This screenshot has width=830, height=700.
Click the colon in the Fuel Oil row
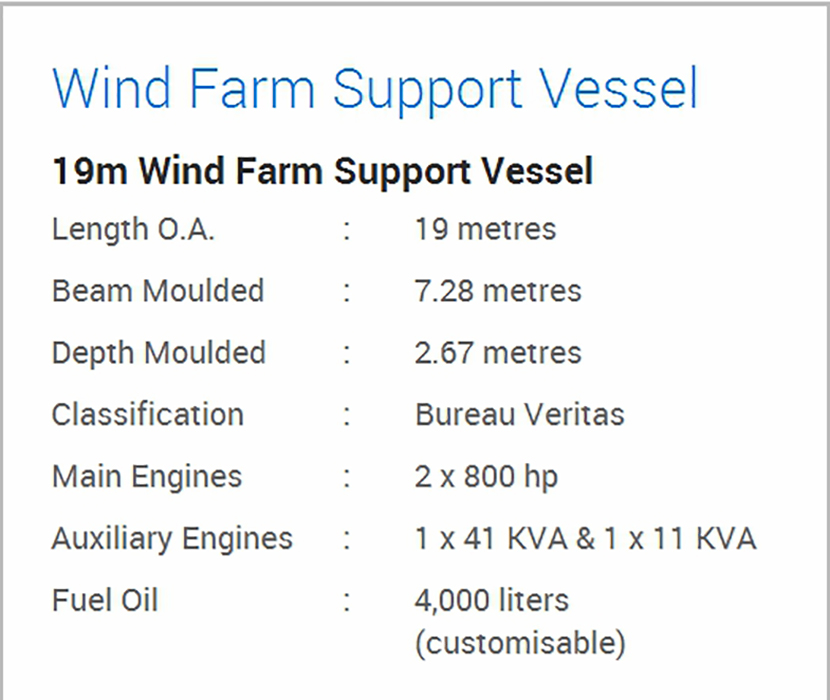click(347, 601)
